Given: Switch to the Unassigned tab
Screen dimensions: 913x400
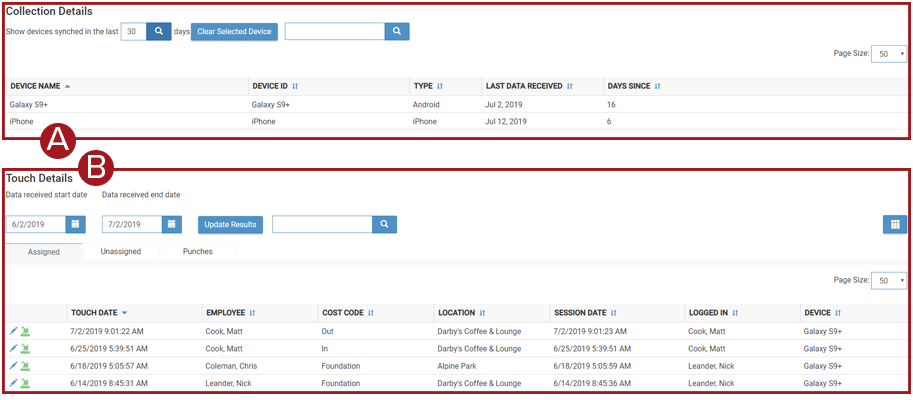Looking at the screenshot, I should coord(121,252).
